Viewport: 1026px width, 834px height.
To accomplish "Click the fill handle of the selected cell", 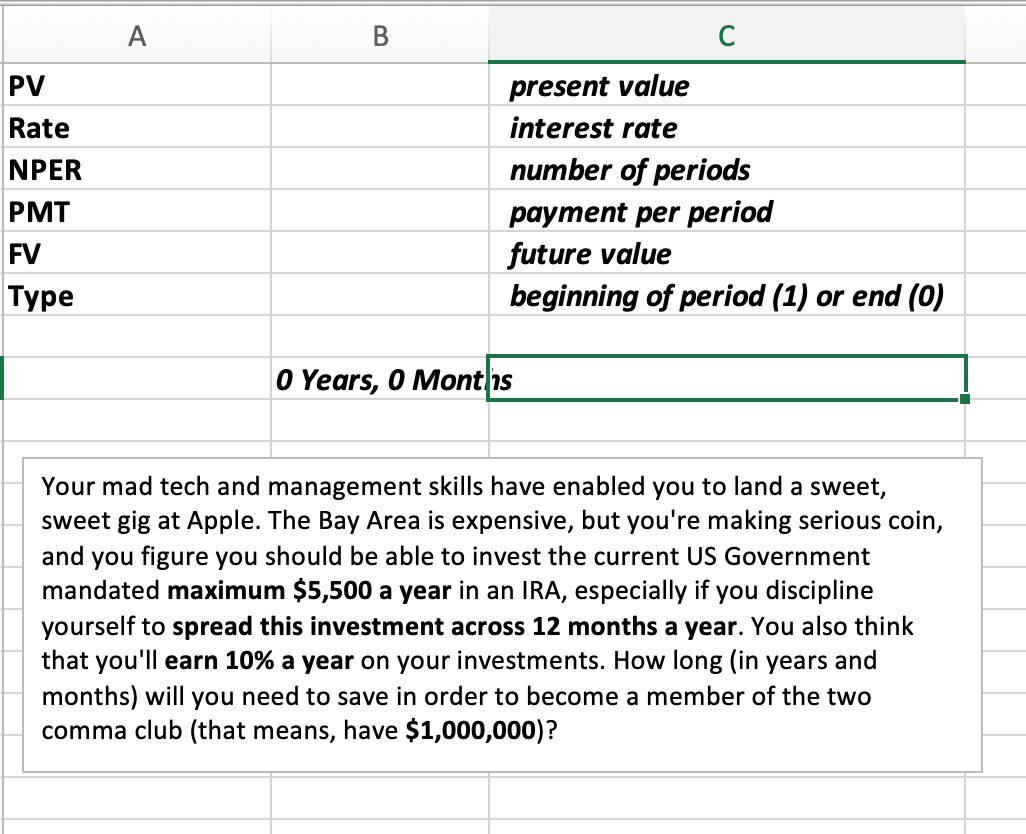I will pyautogui.click(x=964, y=399).
